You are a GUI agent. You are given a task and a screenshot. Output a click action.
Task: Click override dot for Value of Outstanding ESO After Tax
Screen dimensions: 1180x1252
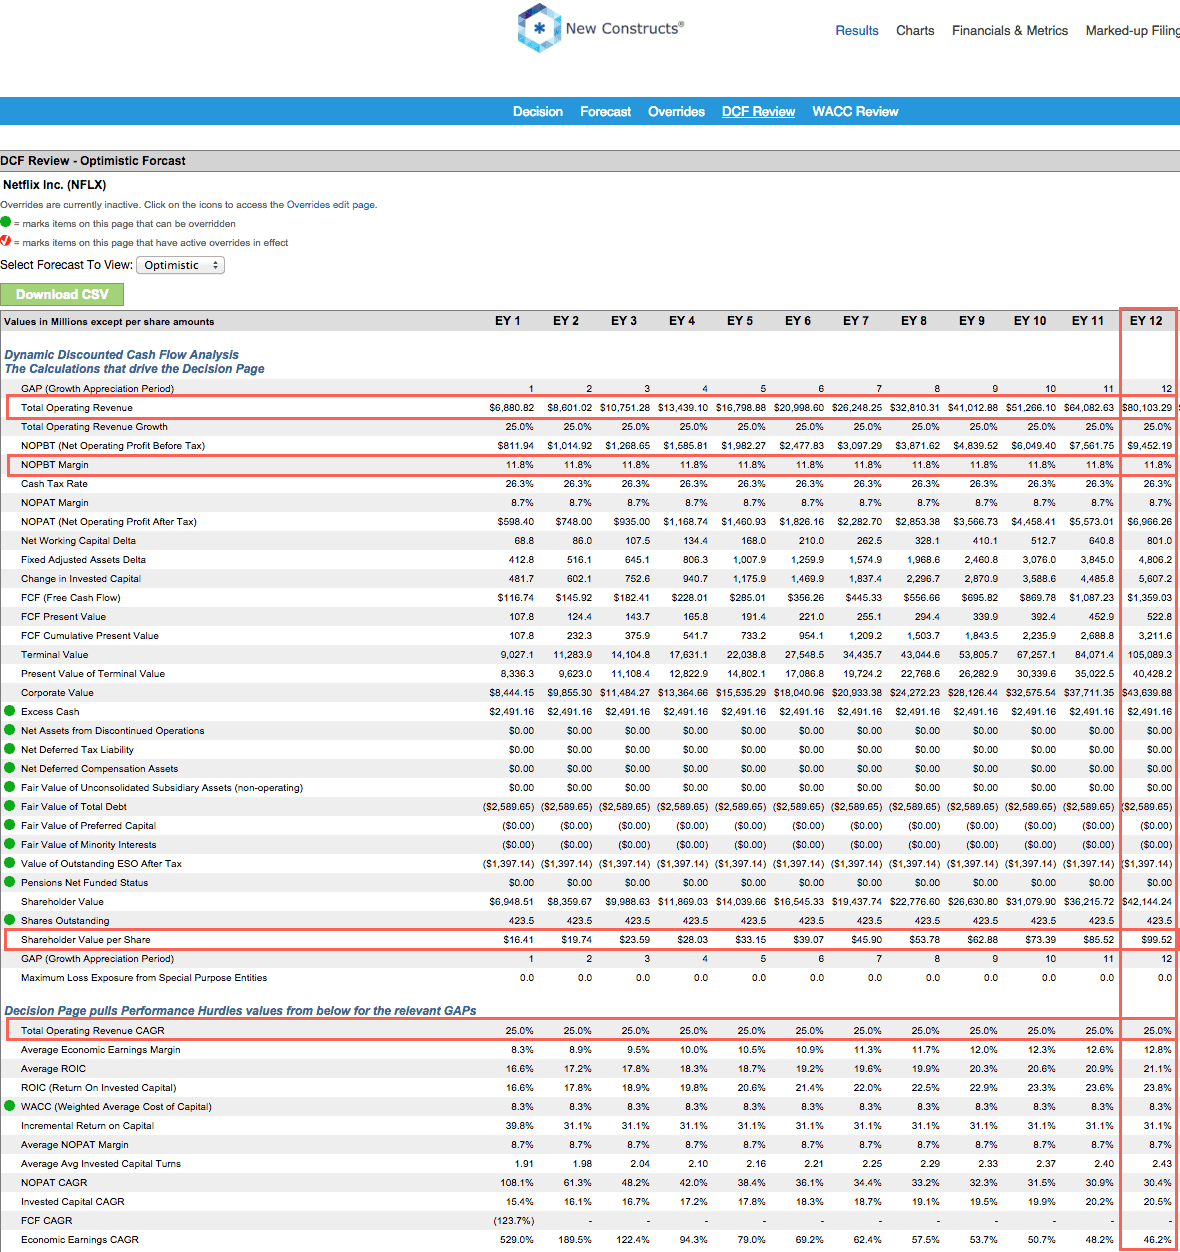(10, 863)
